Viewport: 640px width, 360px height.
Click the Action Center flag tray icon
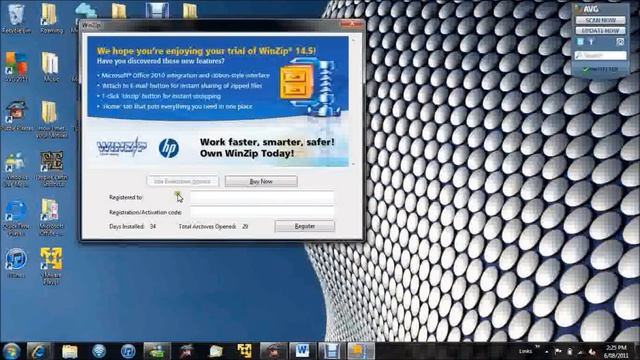tap(558, 351)
